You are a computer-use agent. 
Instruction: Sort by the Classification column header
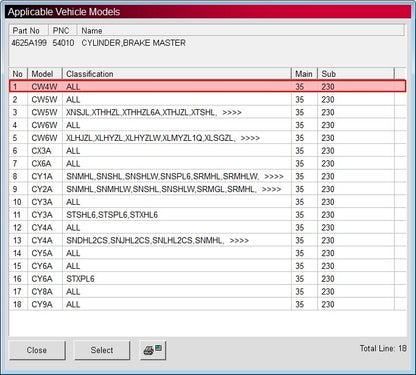(177, 74)
